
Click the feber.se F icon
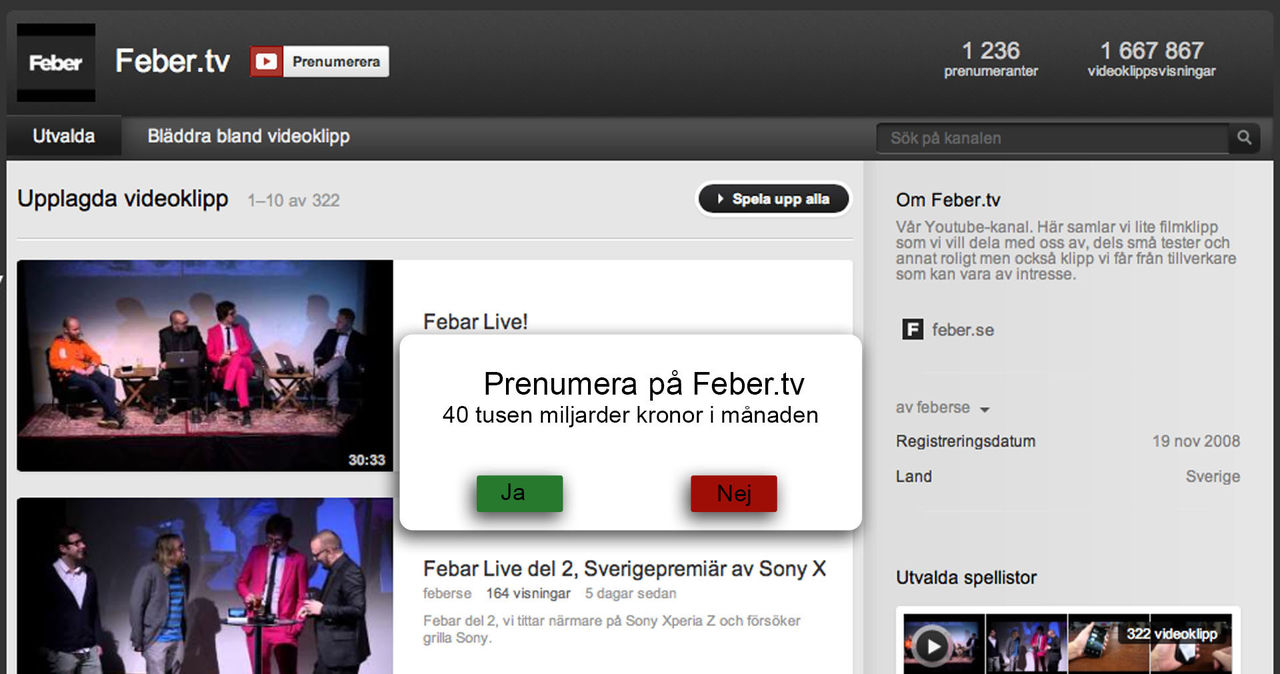[x=910, y=329]
